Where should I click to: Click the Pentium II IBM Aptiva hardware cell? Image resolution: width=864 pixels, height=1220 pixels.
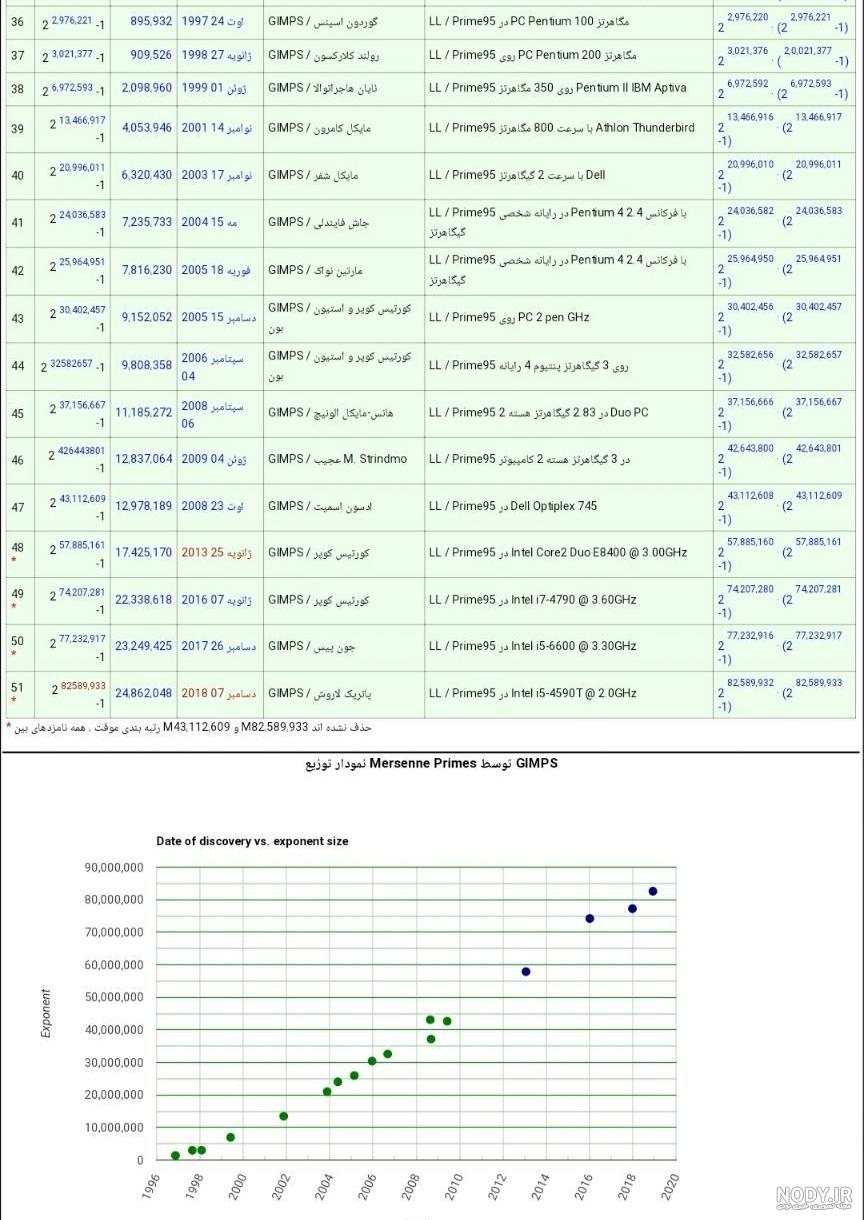[x=568, y=88]
